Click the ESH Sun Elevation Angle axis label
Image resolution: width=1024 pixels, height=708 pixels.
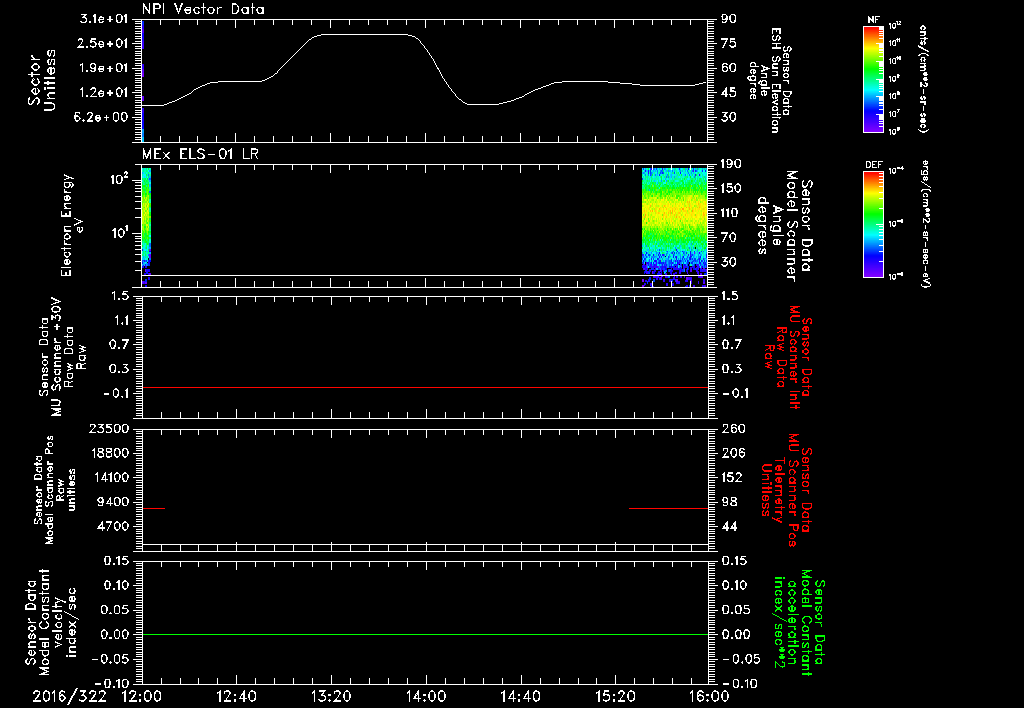pyautogui.click(x=769, y=80)
